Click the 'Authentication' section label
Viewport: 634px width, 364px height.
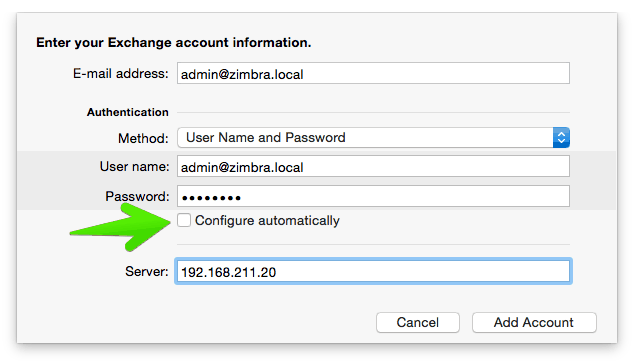click(127, 112)
